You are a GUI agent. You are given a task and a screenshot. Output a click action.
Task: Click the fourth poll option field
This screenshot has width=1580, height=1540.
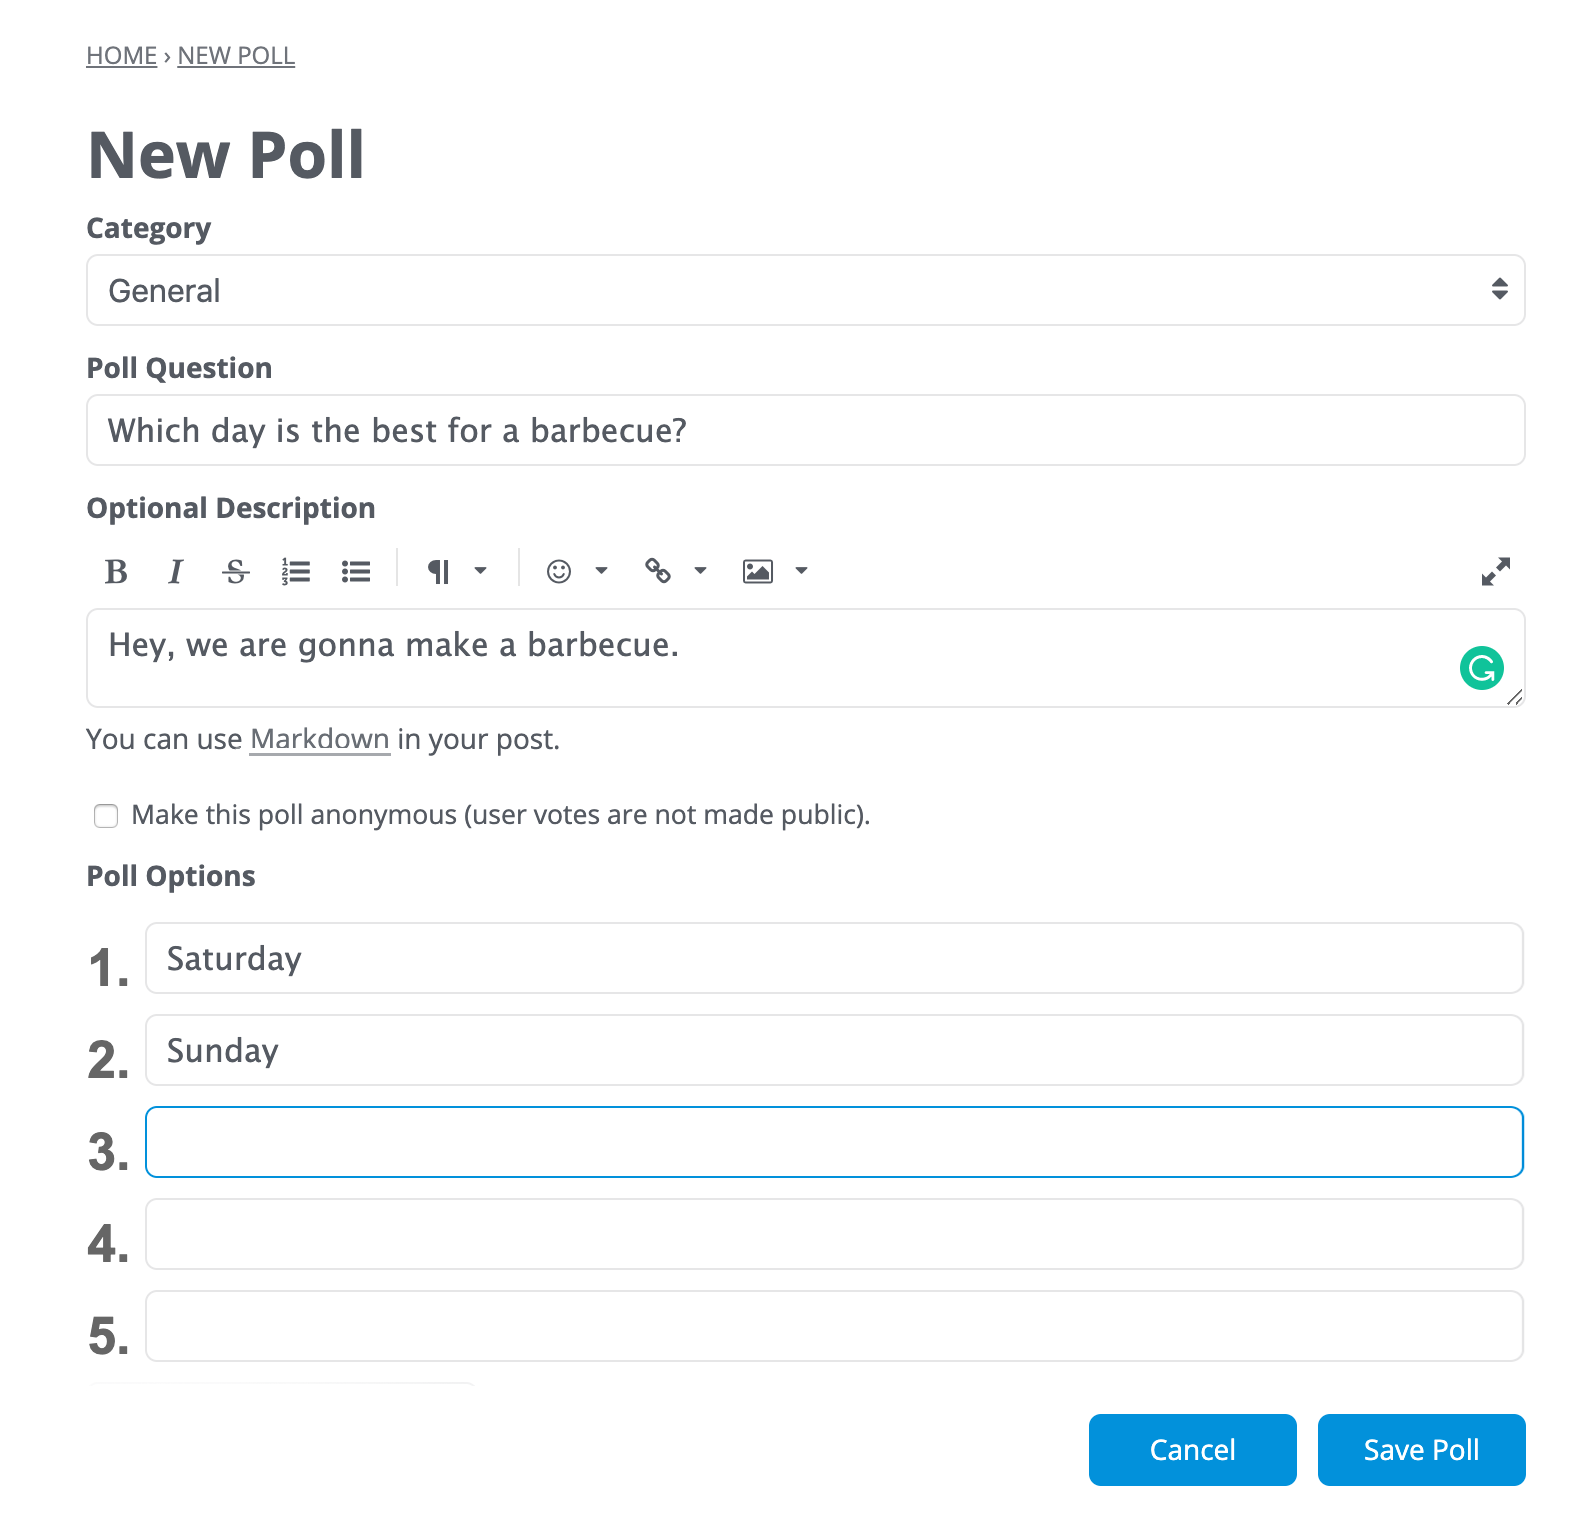(x=834, y=1234)
